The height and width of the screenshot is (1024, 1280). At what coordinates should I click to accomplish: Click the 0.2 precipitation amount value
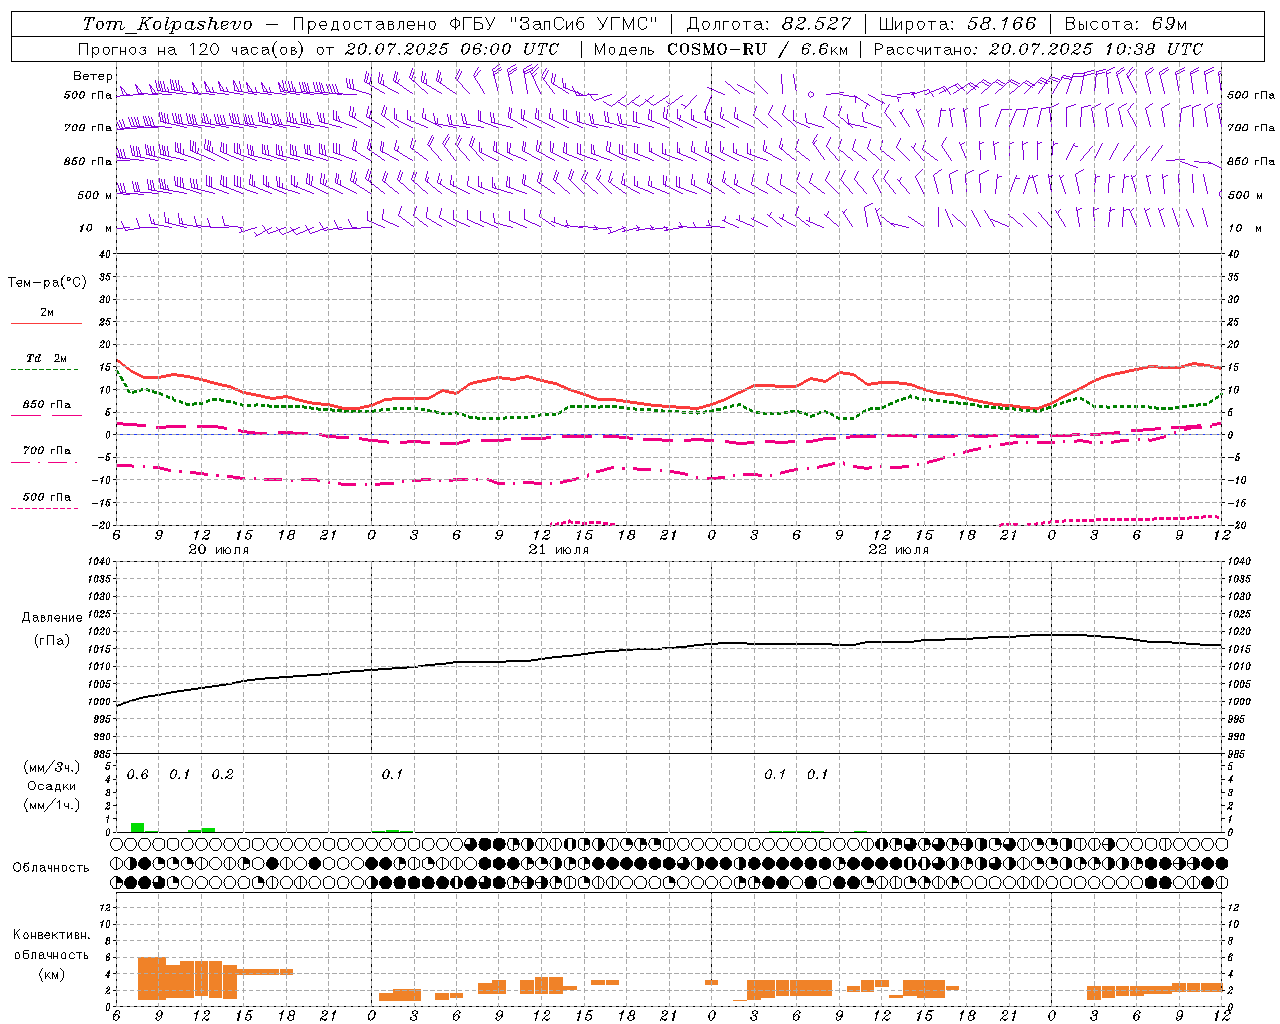pyautogui.click(x=222, y=775)
